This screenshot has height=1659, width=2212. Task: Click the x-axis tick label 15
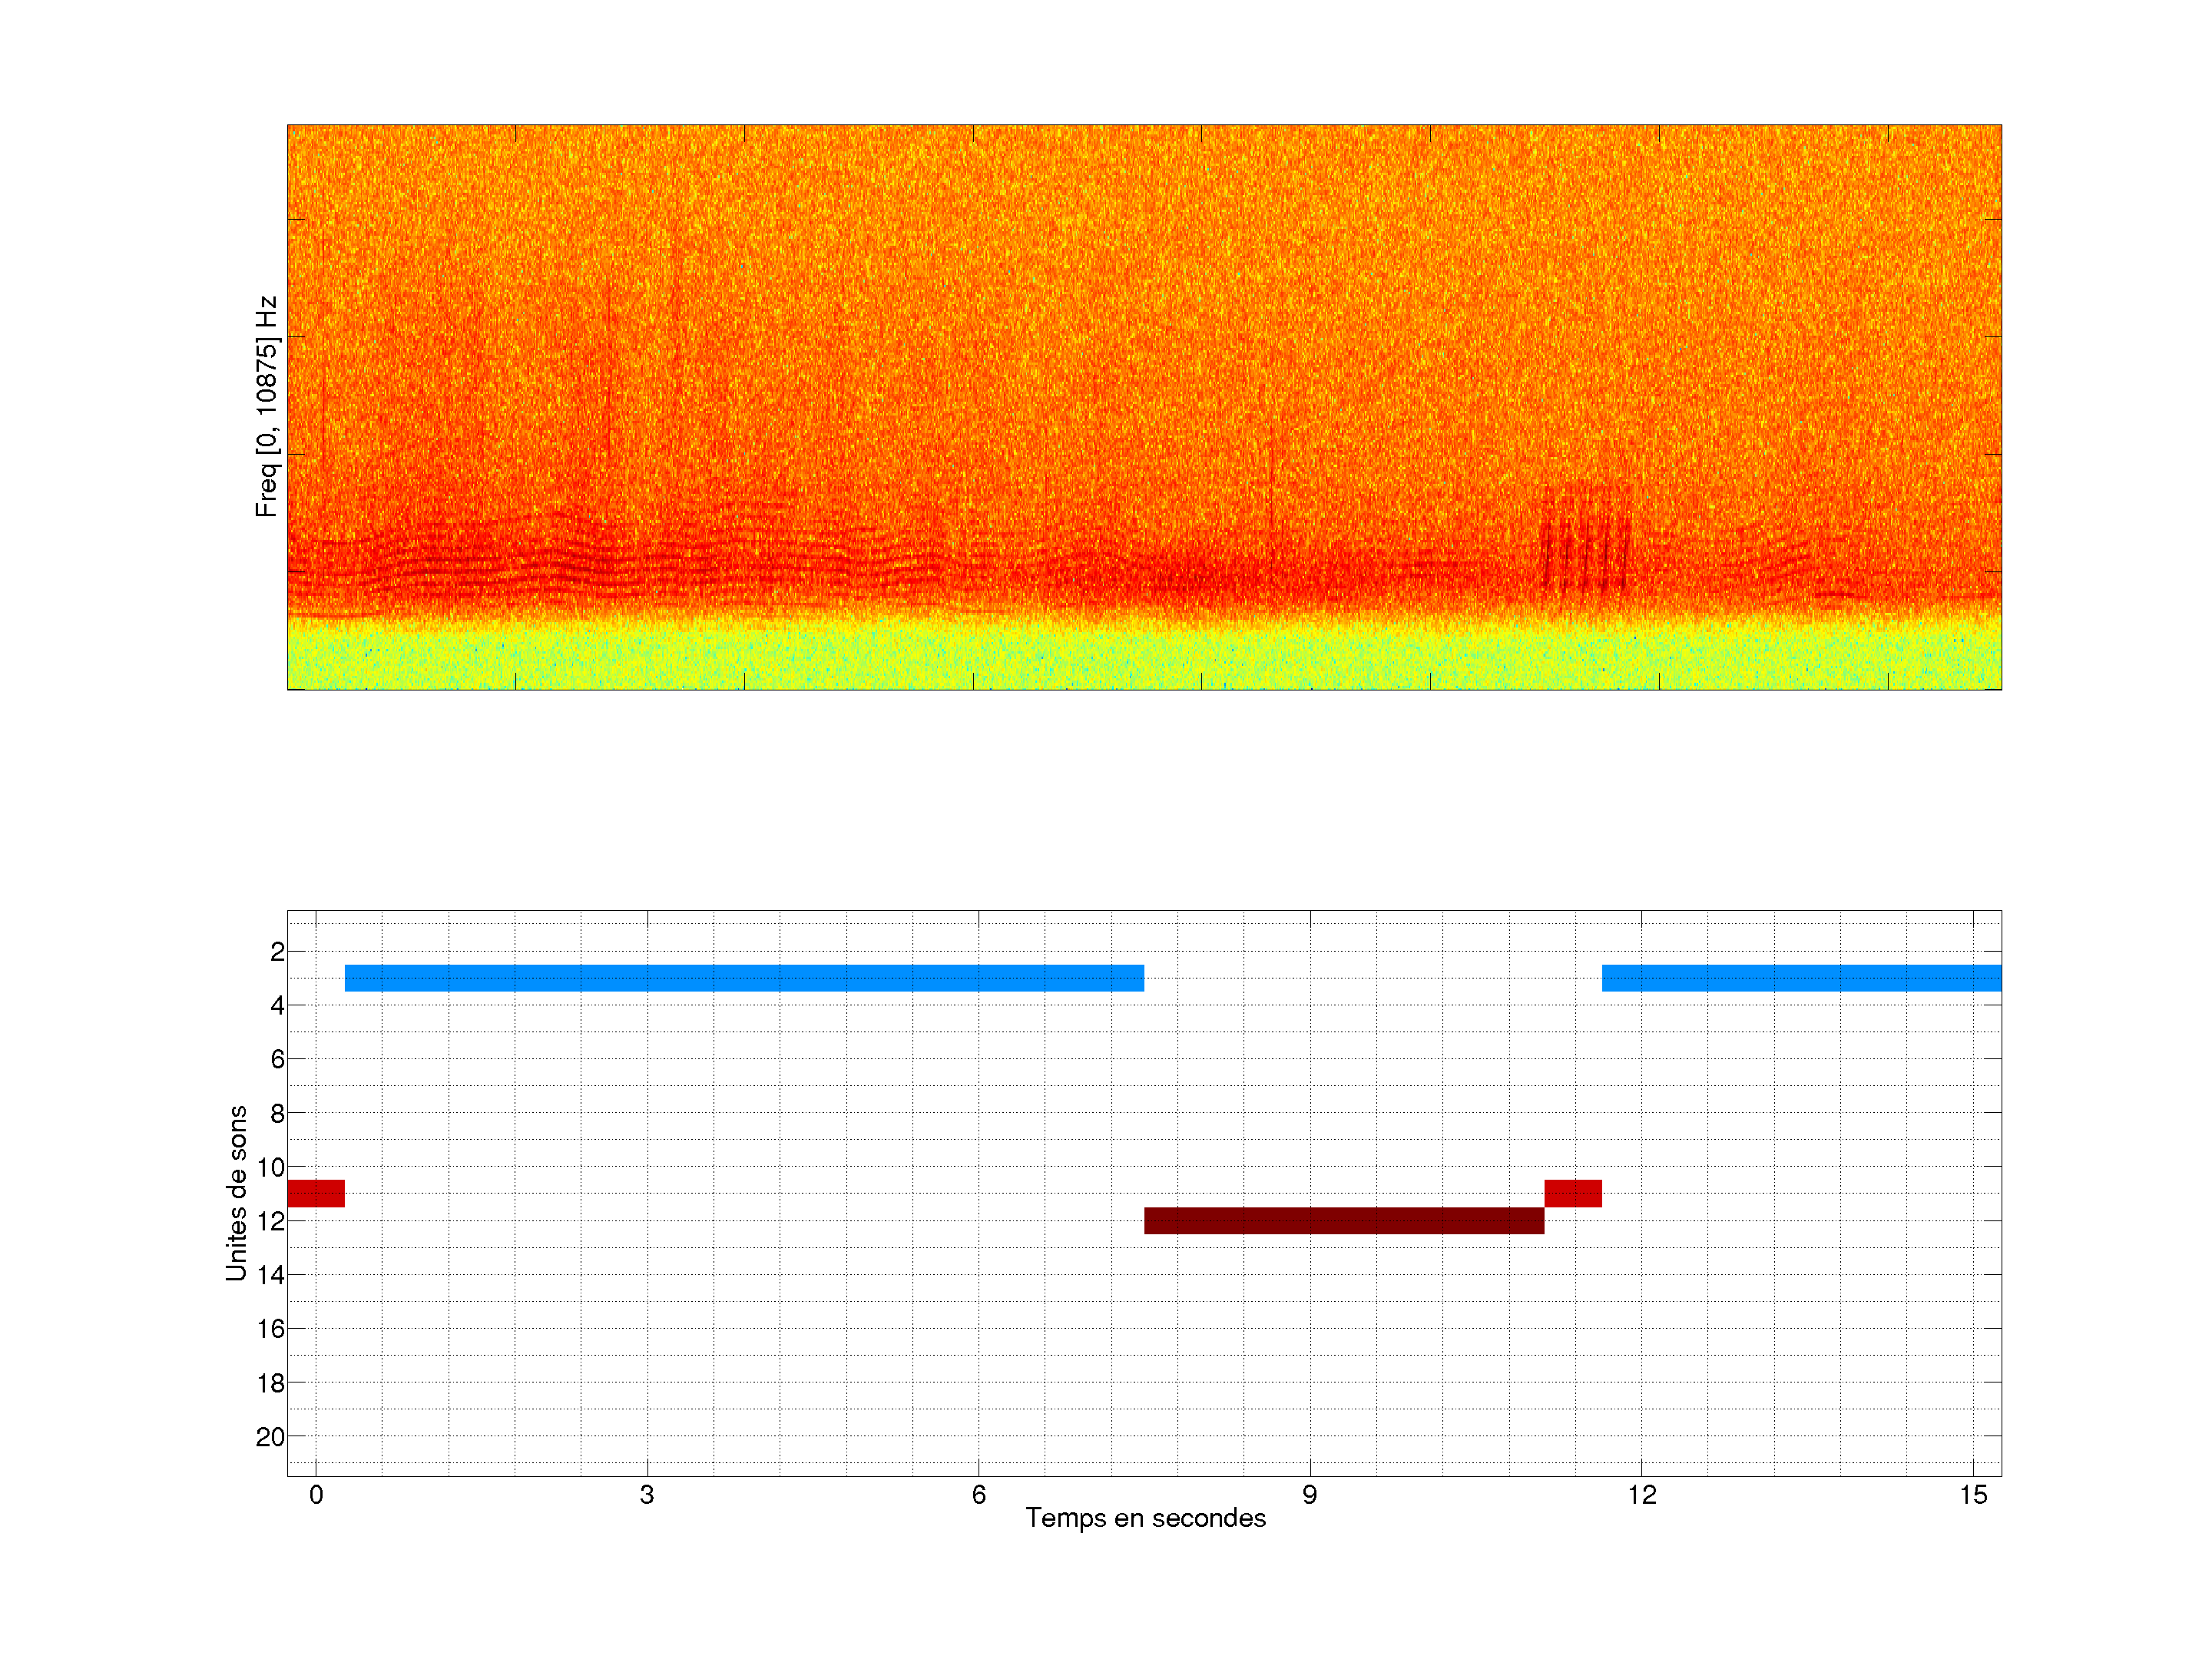click(1972, 1495)
